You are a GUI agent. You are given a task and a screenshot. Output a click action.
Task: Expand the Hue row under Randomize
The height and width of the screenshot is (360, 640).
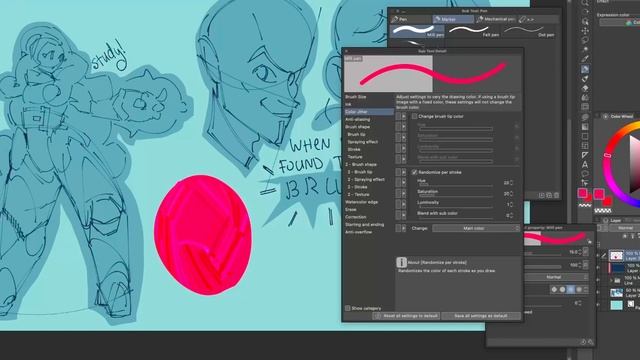click(403, 182)
